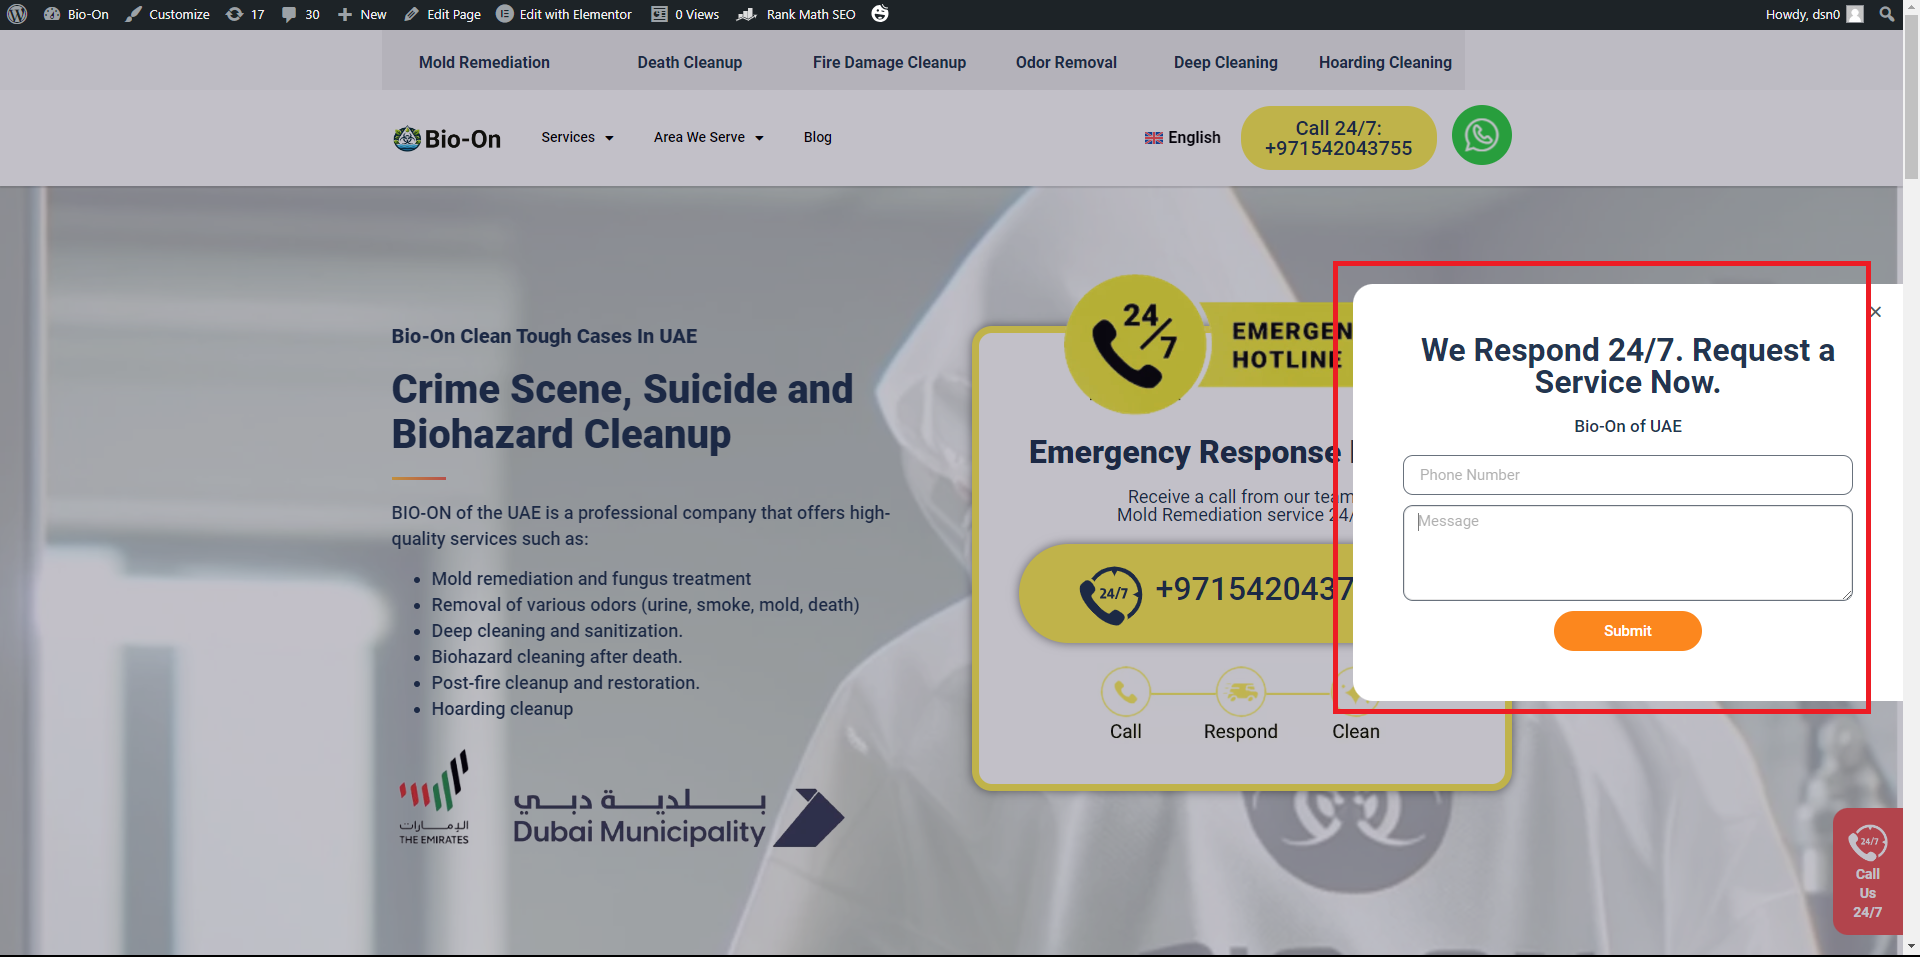Open the comments bubble showing 30
Screen dimensions: 1920x957
[x=300, y=14]
